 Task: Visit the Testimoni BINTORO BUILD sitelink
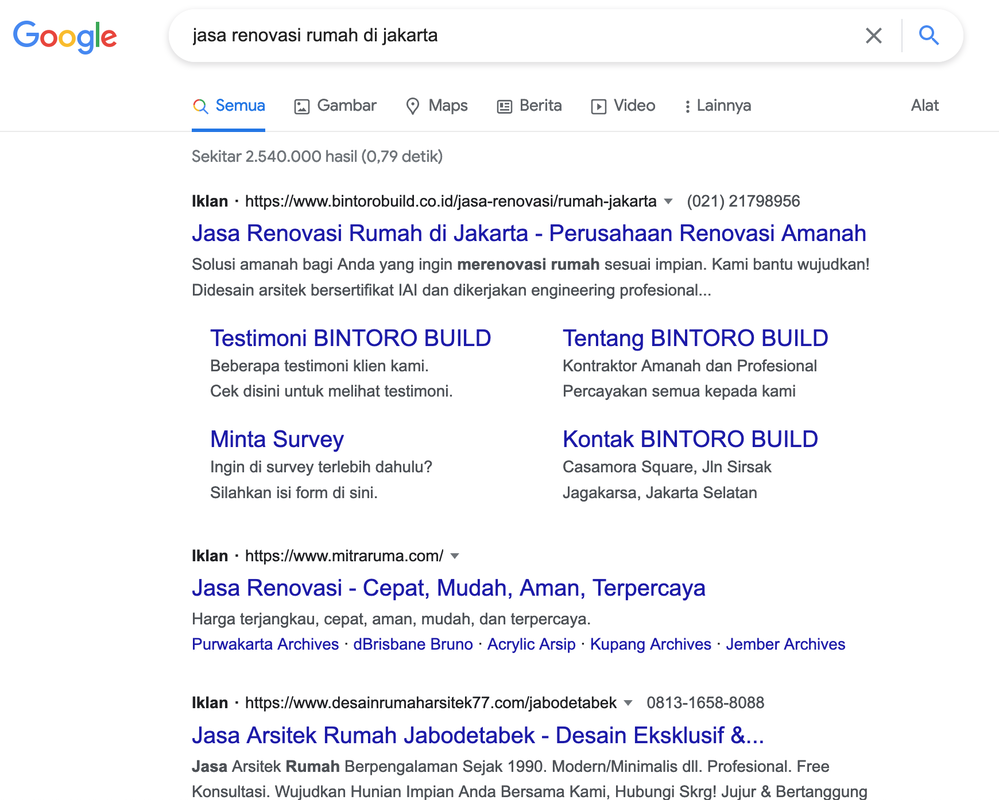pyautogui.click(x=350, y=338)
